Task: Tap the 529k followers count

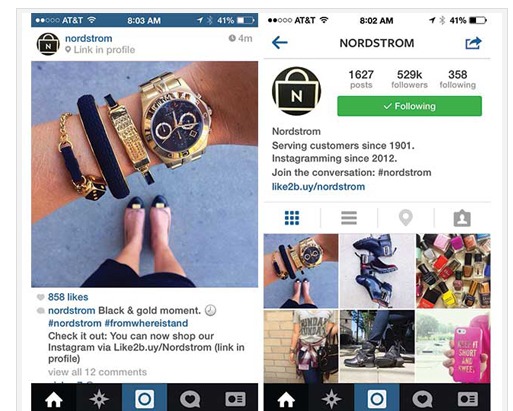Action: coord(409,79)
